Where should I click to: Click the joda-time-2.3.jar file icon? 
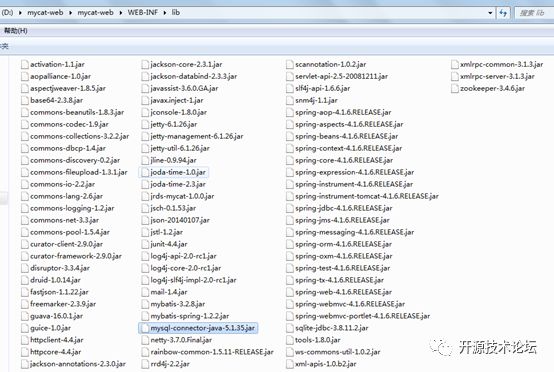click(145, 184)
